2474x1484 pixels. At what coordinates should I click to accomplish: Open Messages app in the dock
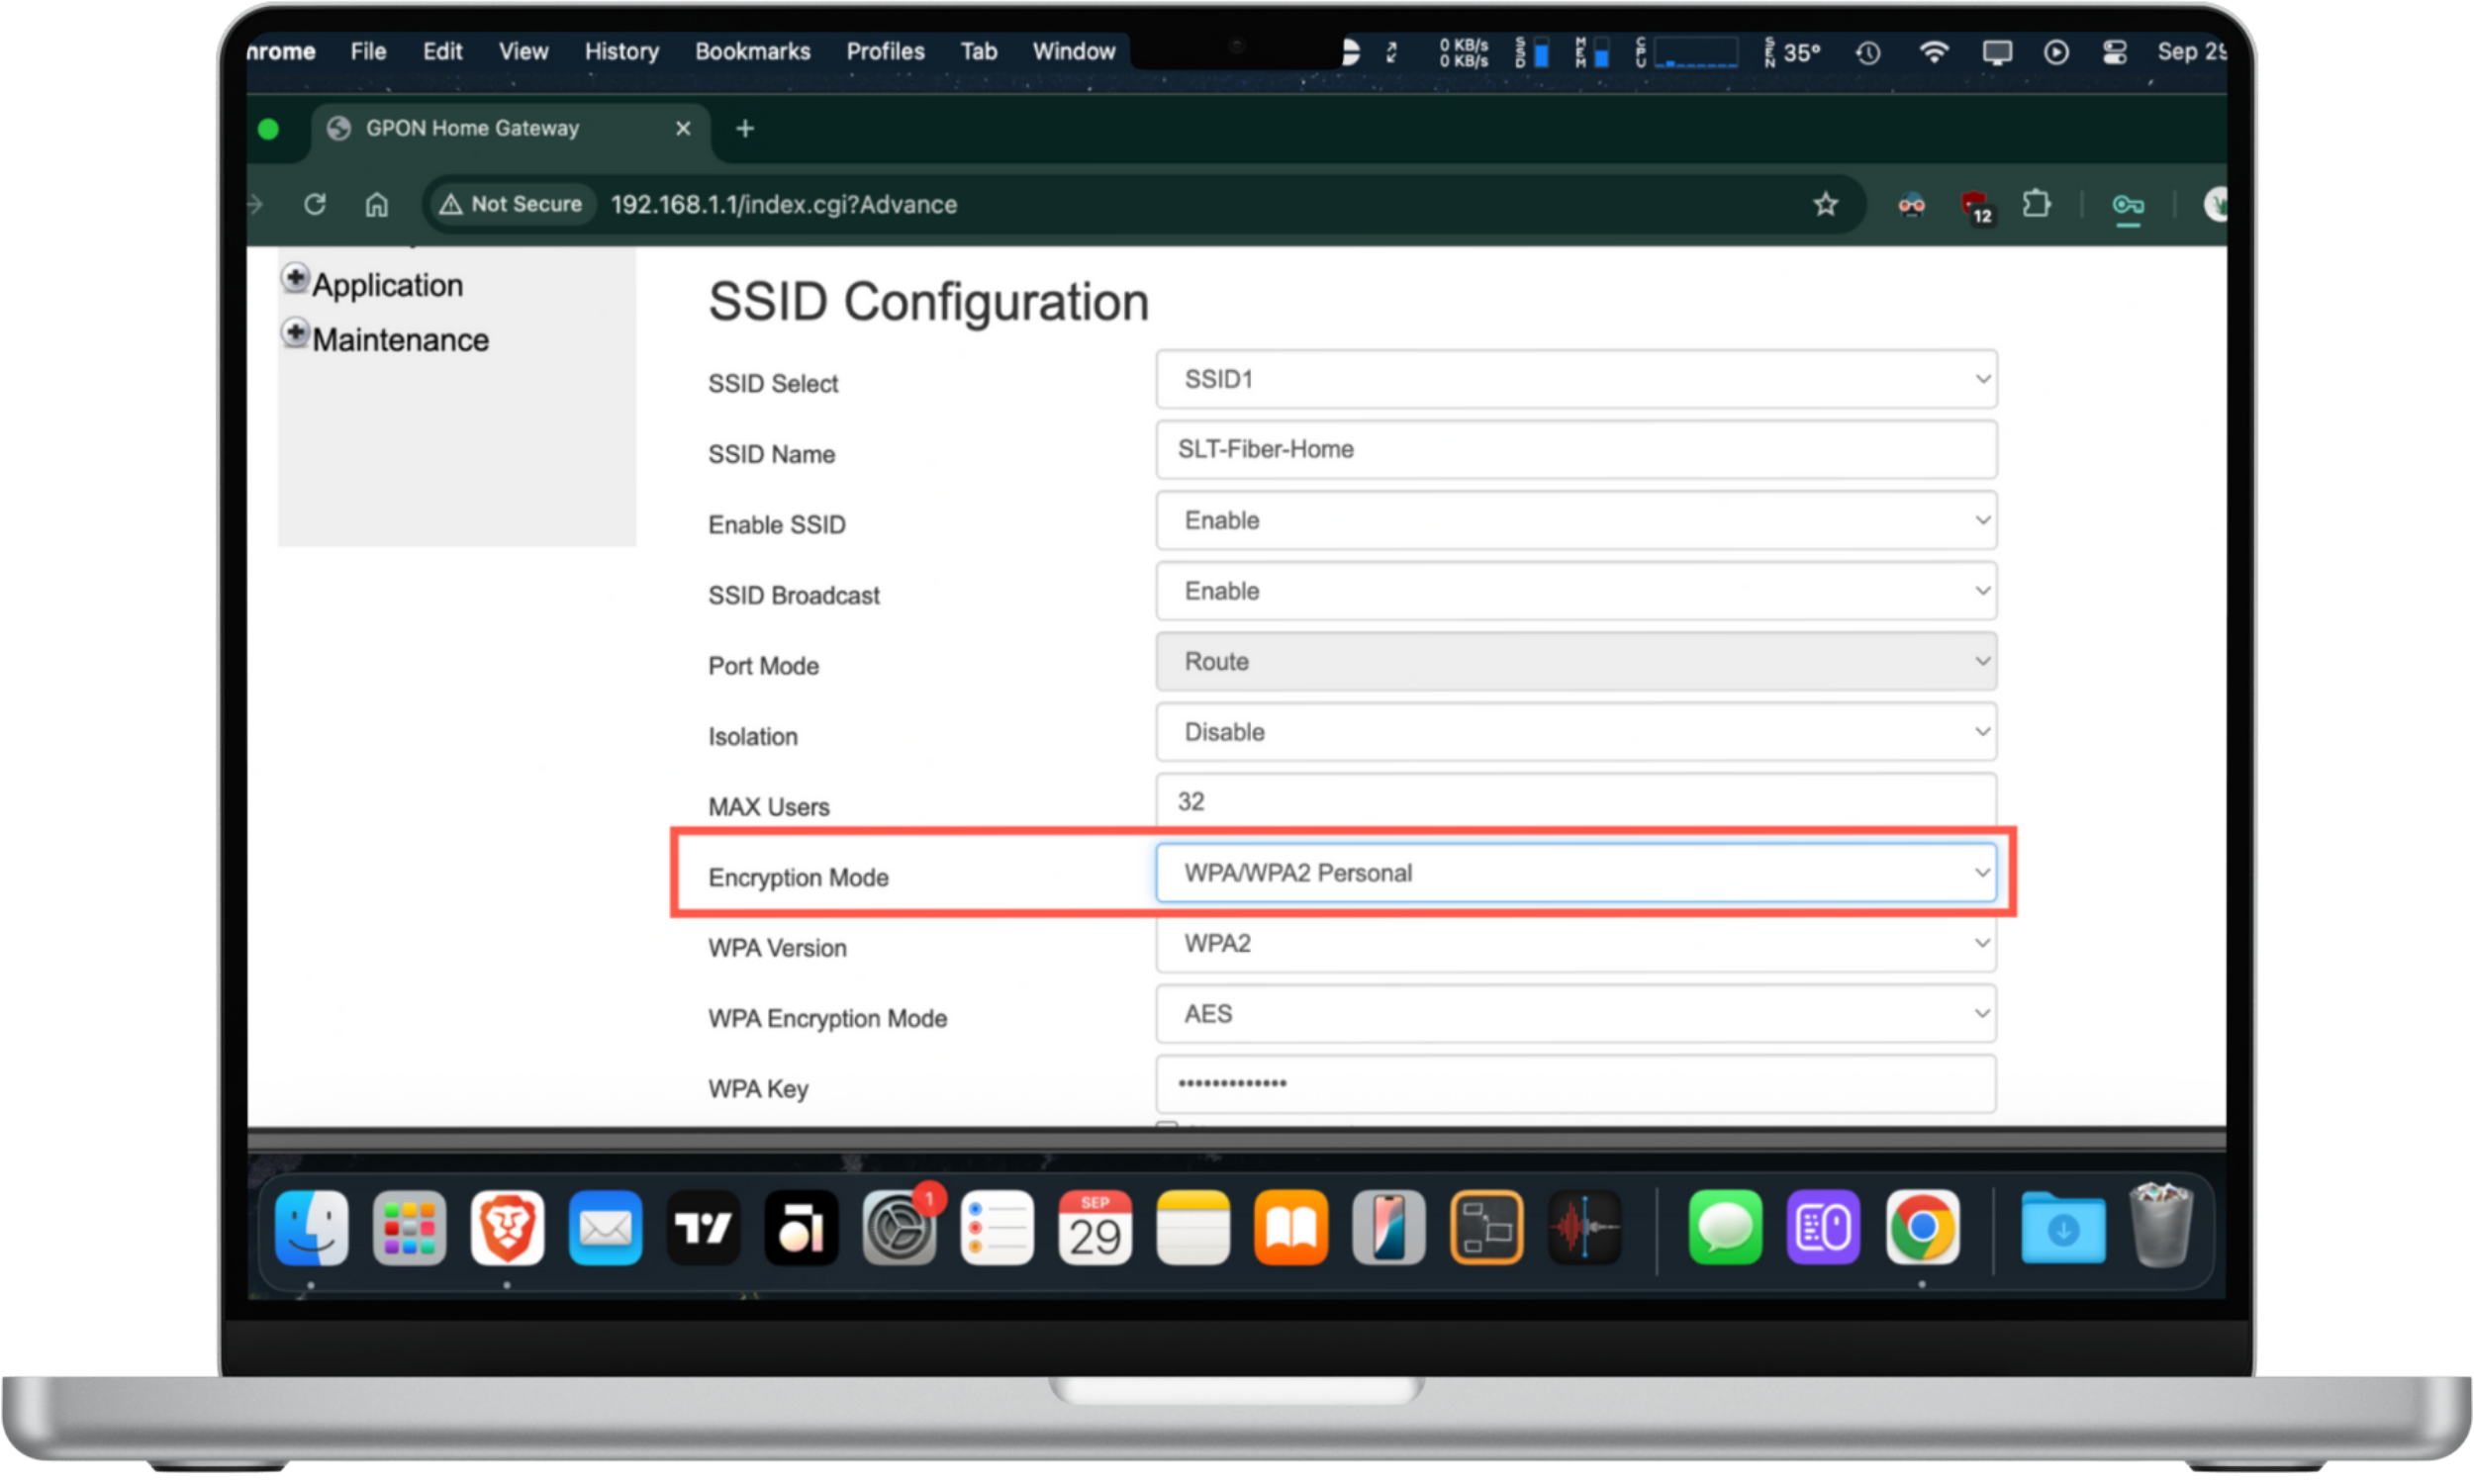(x=1725, y=1227)
